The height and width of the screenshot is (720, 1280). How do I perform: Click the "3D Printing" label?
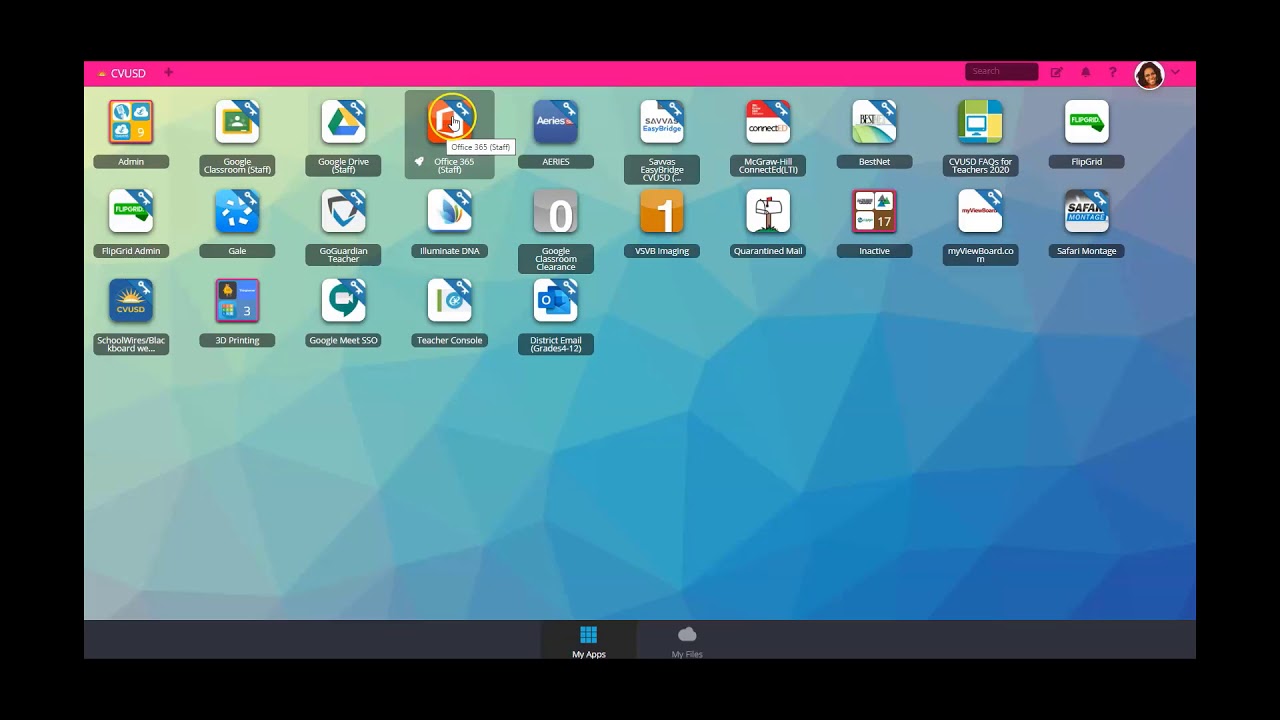[x=237, y=340]
